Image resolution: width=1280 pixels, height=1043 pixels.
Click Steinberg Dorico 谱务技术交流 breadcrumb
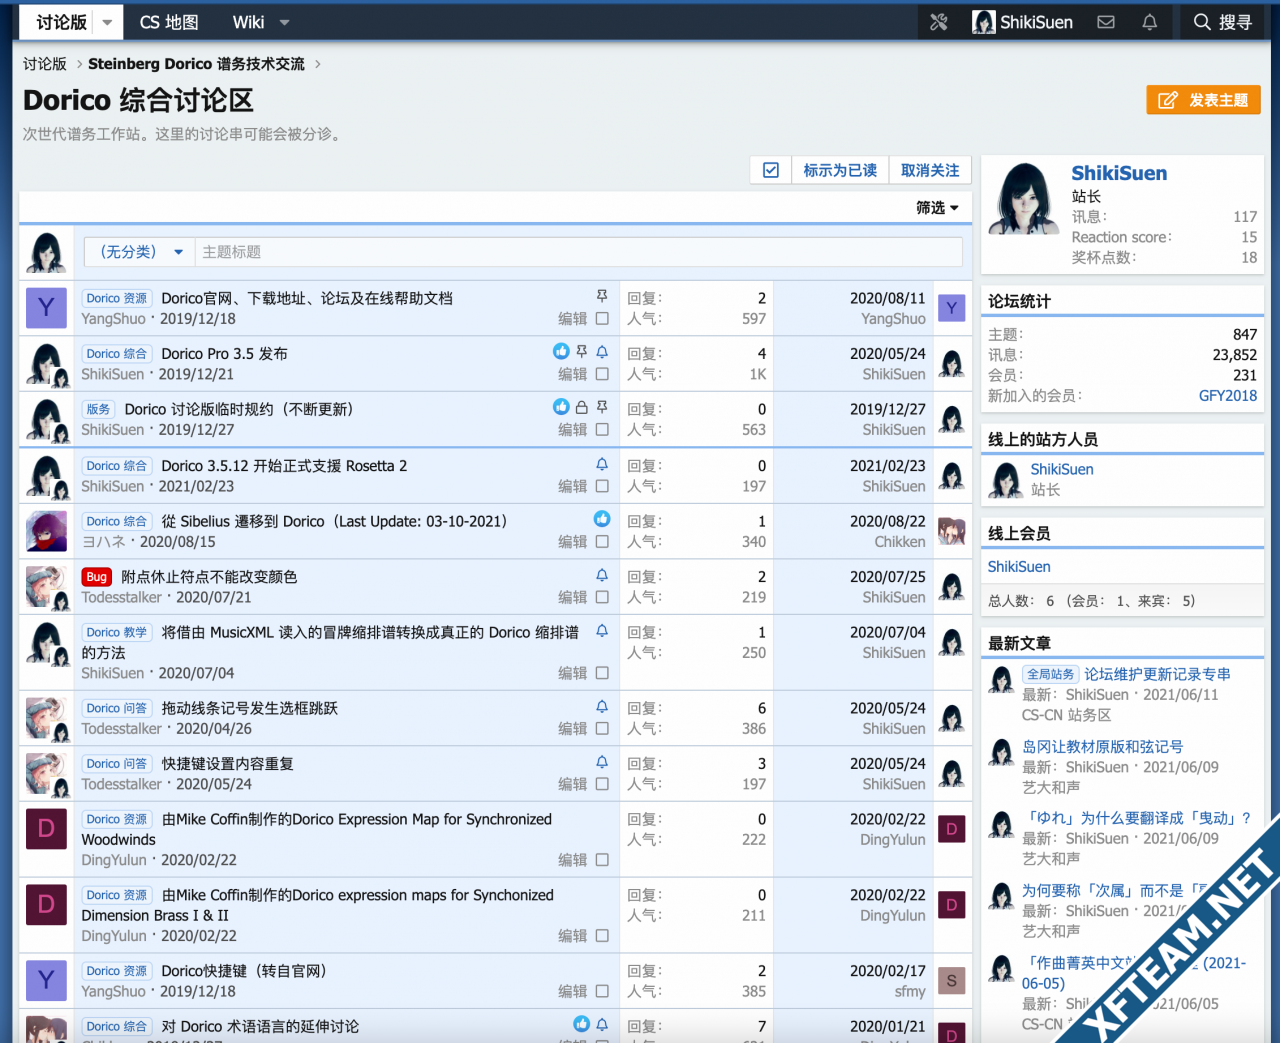(x=196, y=64)
